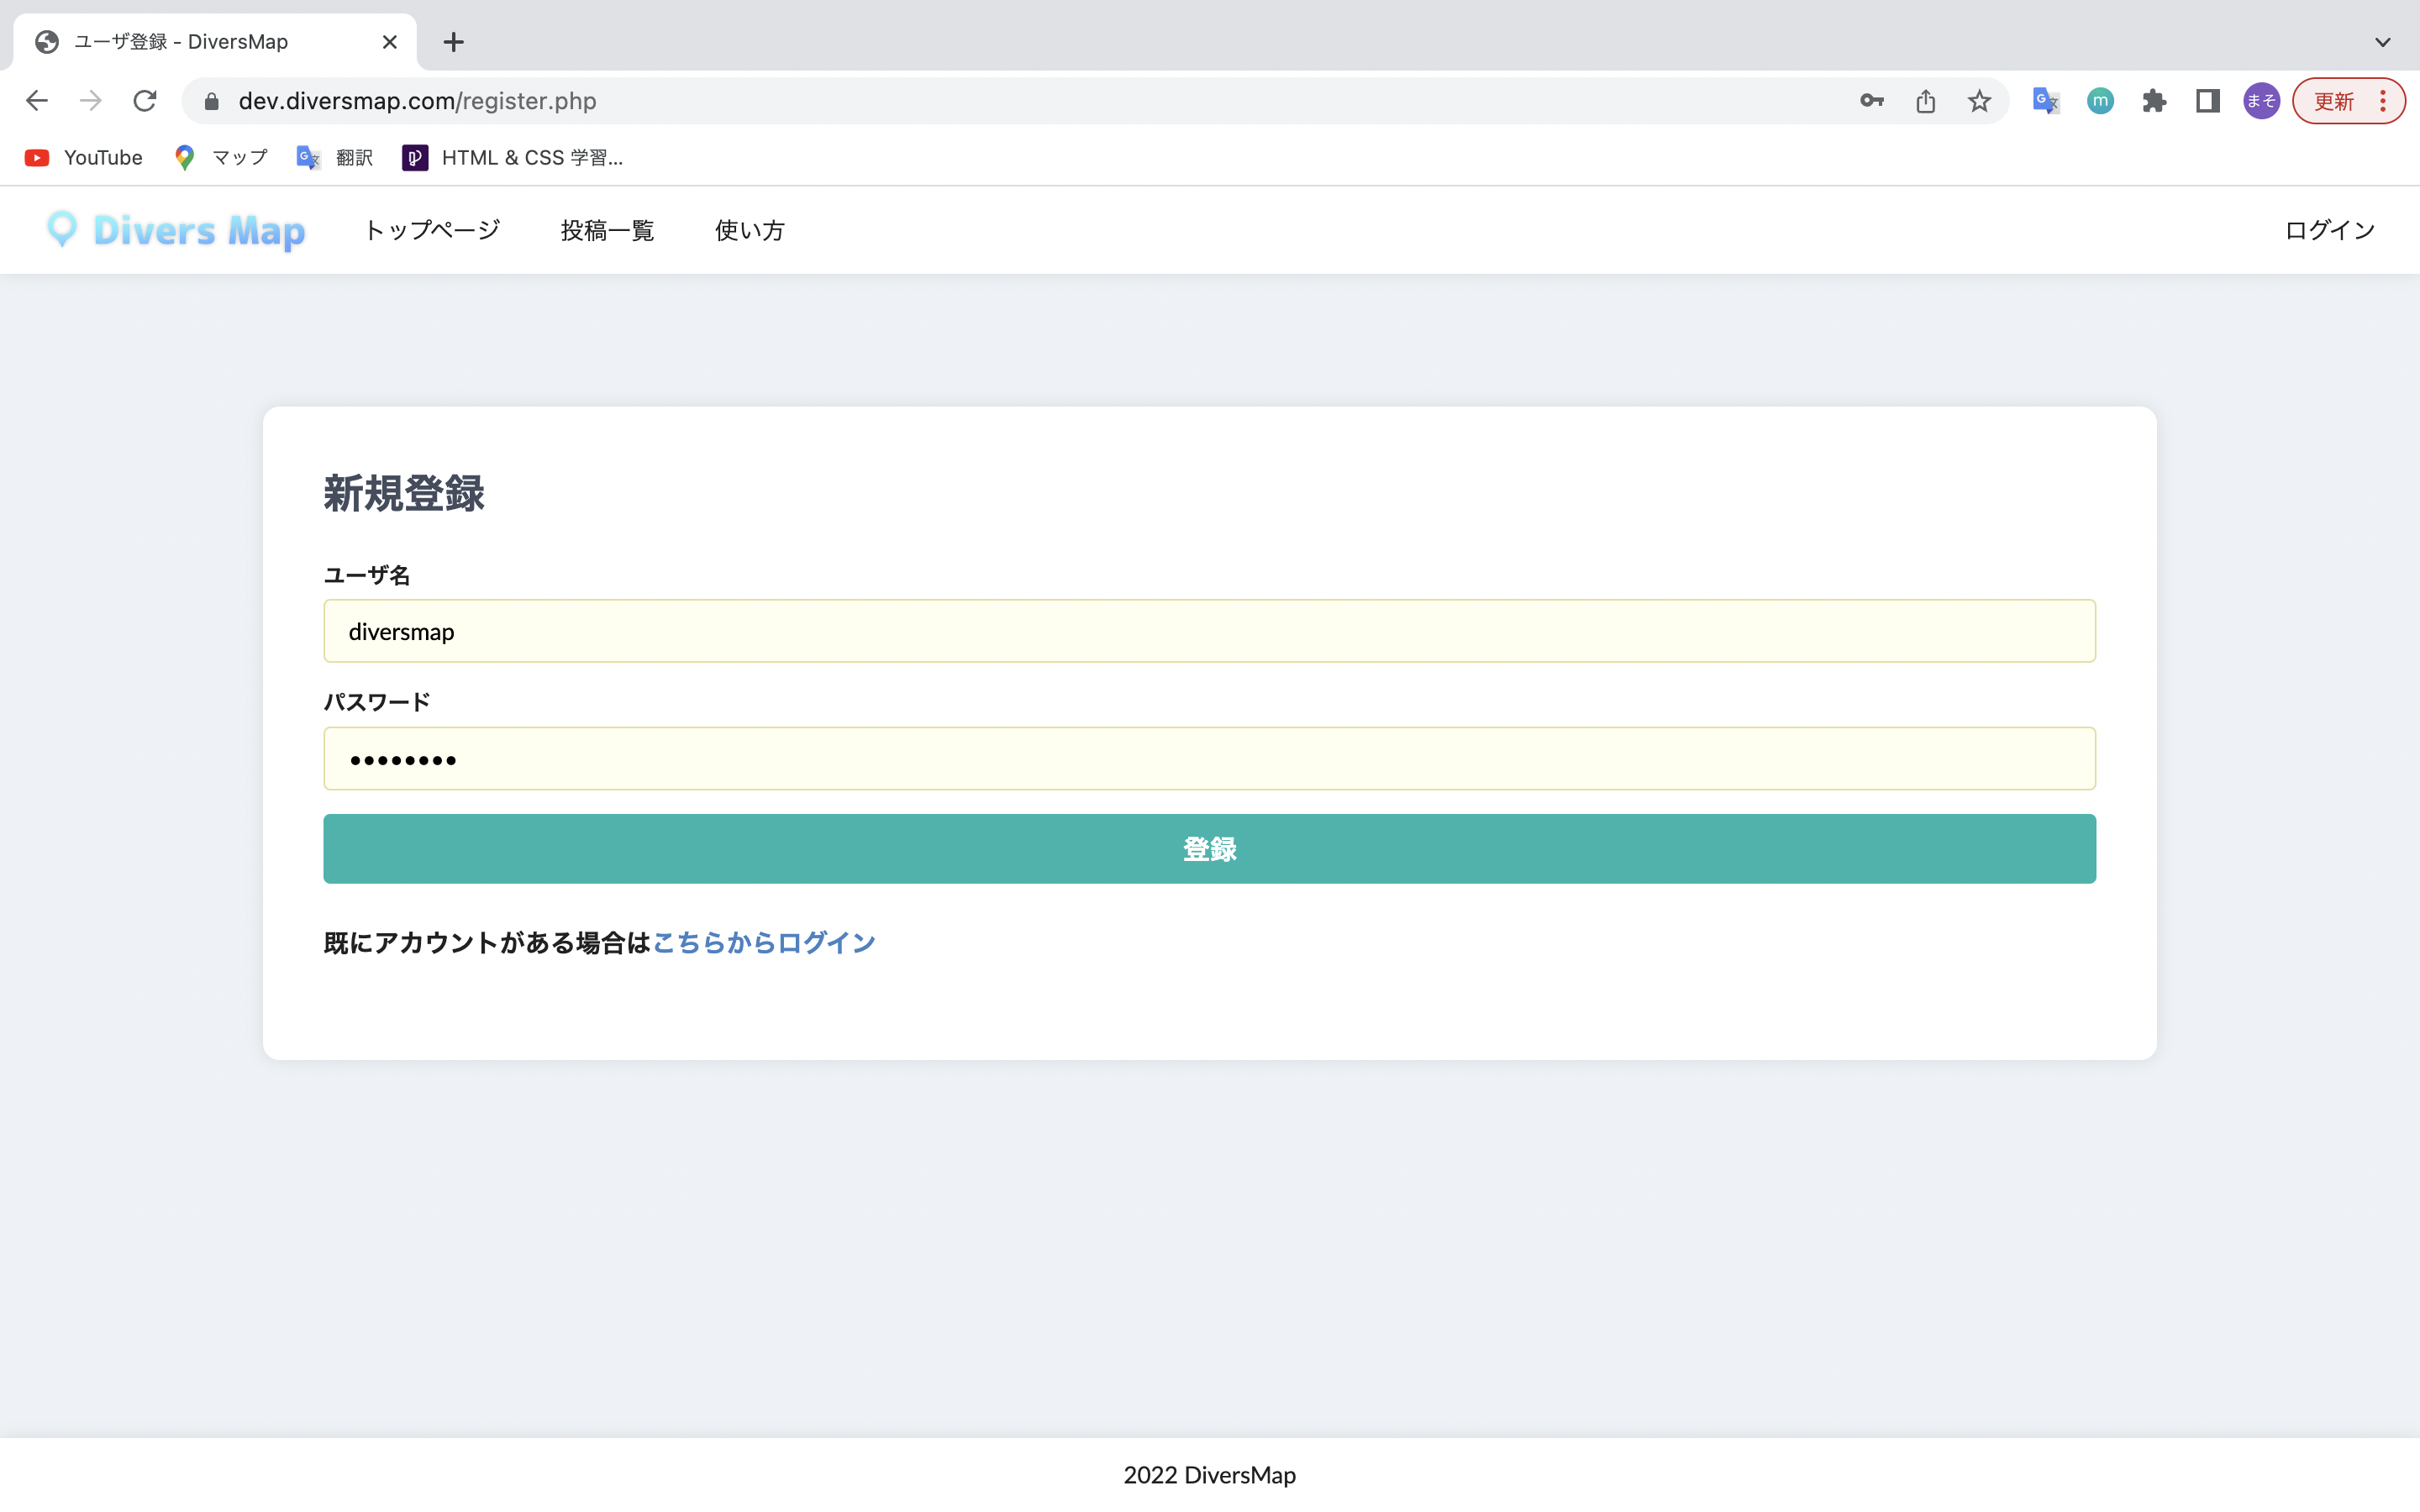This screenshot has height=1512, width=2420.
Task: Open the トップページ nav item
Action: (432, 230)
